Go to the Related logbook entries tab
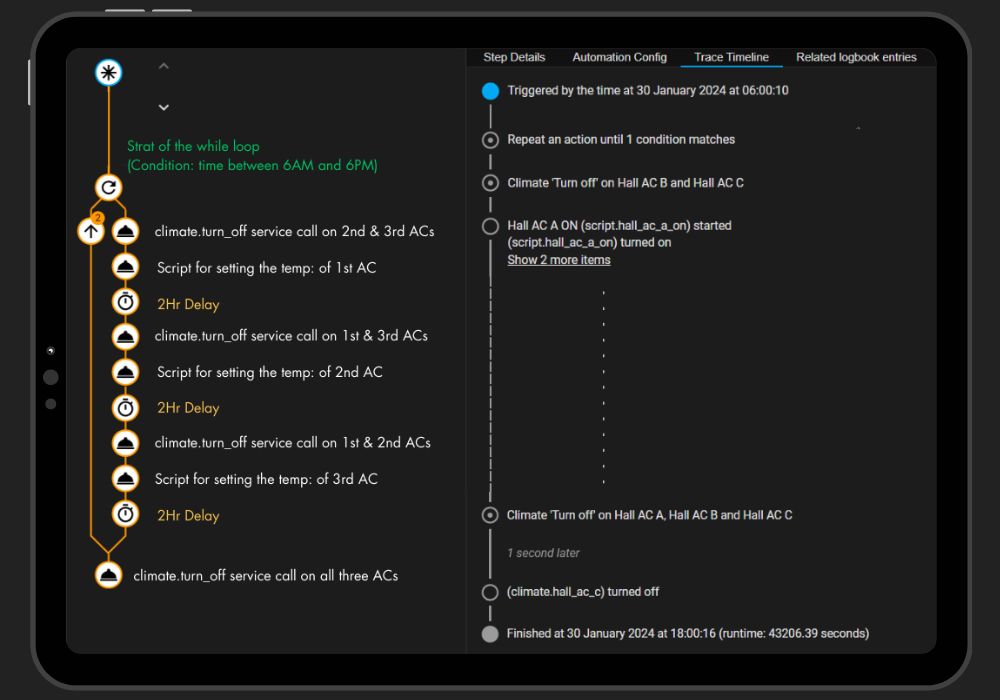Viewport: 1000px width, 700px height. [x=856, y=57]
